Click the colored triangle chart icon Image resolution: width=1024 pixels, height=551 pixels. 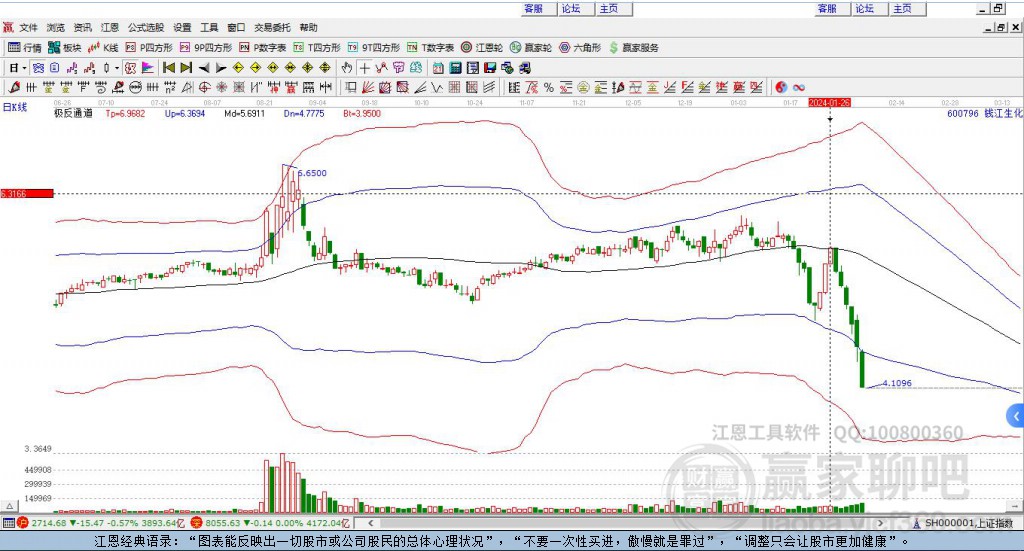point(148,68)
